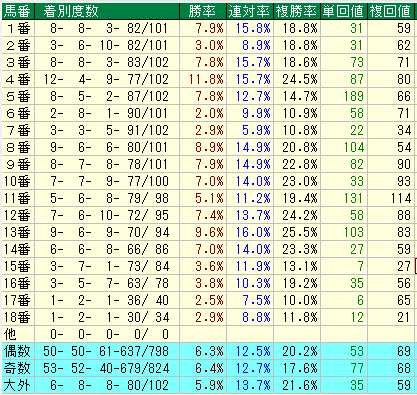
Task: Select the 3番 row label
Action: click(18, 62)
